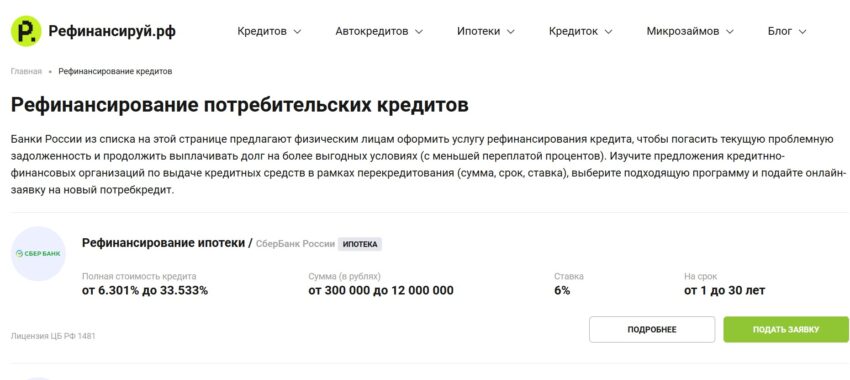The width and height of the screenshot is (850, 380).
Task: Click the Рефинансируй.рф site name text
Action: [112, 31]
